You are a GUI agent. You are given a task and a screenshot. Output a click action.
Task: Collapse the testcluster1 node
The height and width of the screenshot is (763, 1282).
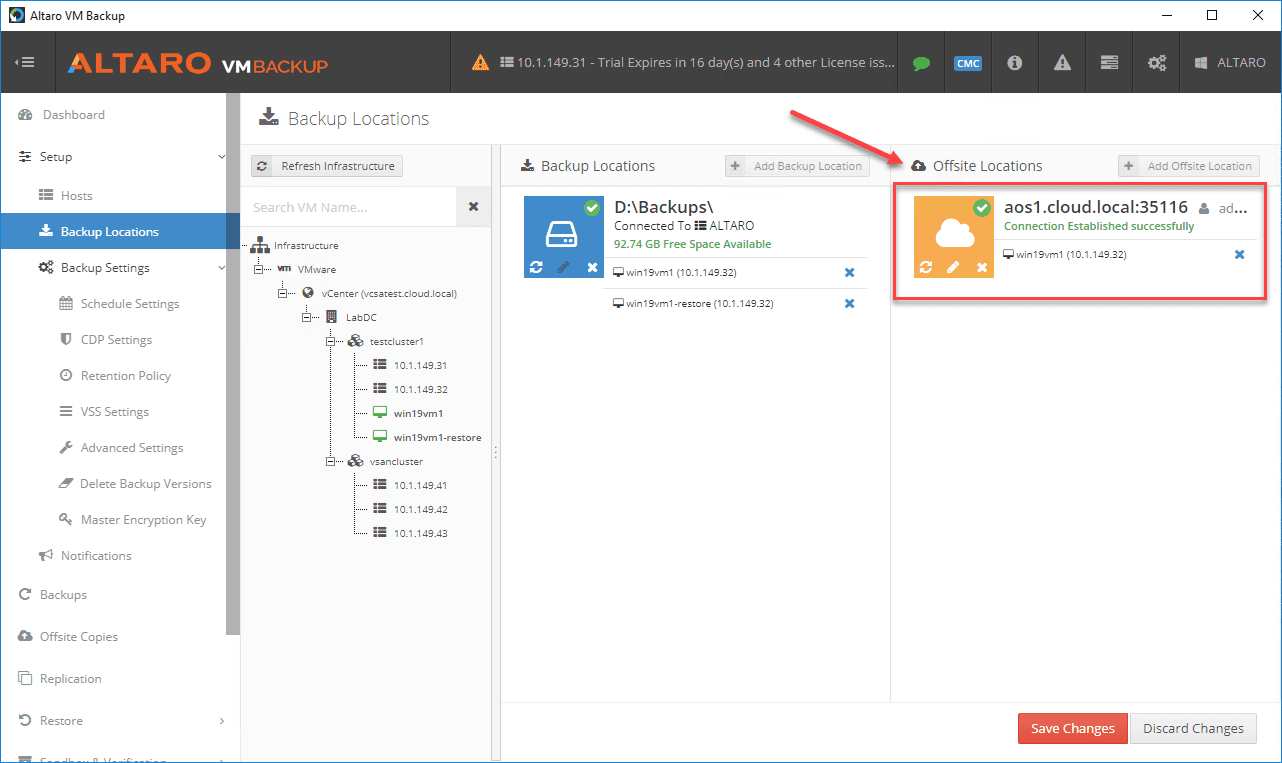(x=332, y=341)
